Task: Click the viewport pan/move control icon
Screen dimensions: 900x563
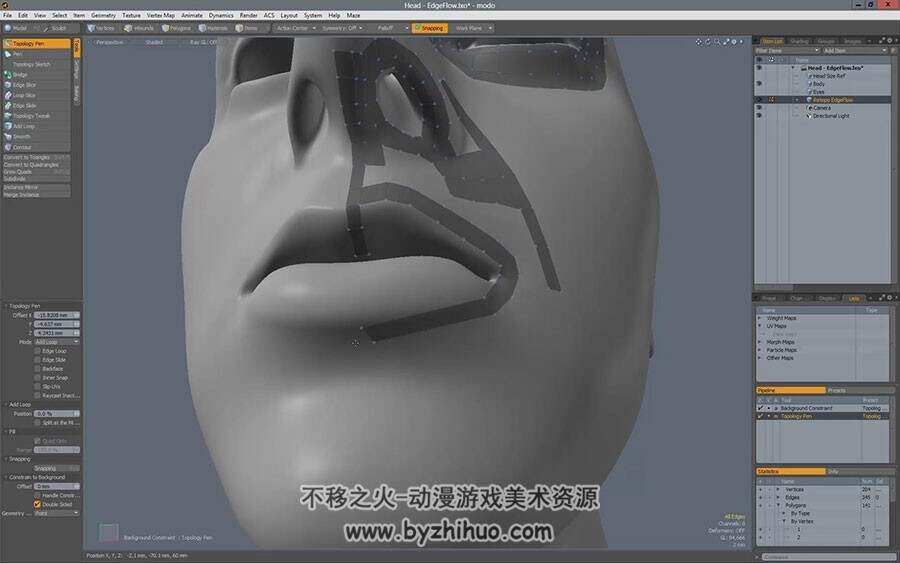Action: coord(699,42)
